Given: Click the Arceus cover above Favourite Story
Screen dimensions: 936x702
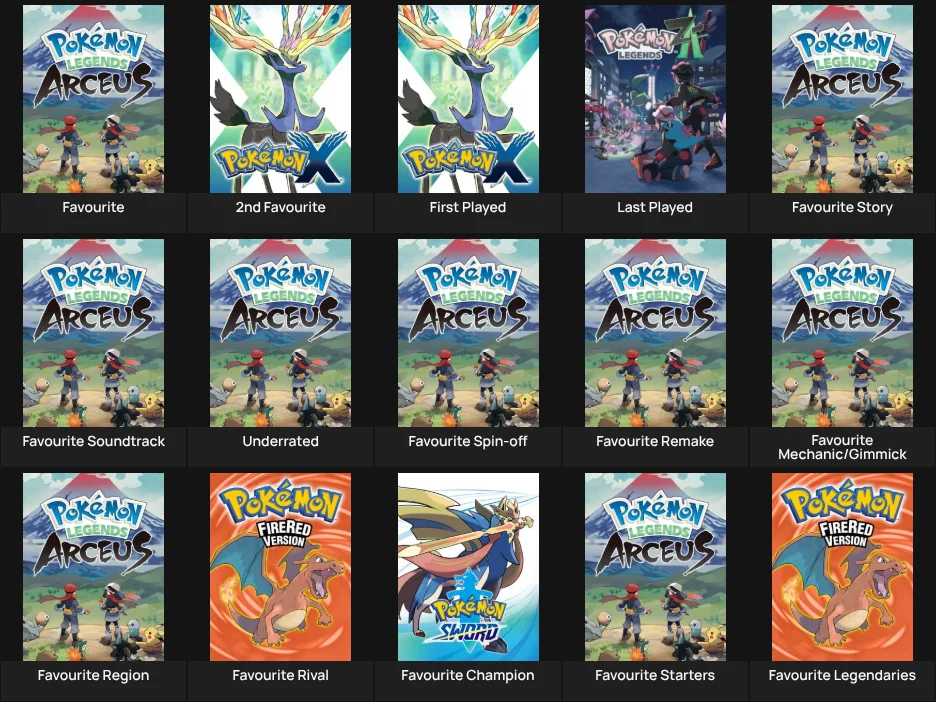Looking at the screenshot, I should click(x=842, y=99).
